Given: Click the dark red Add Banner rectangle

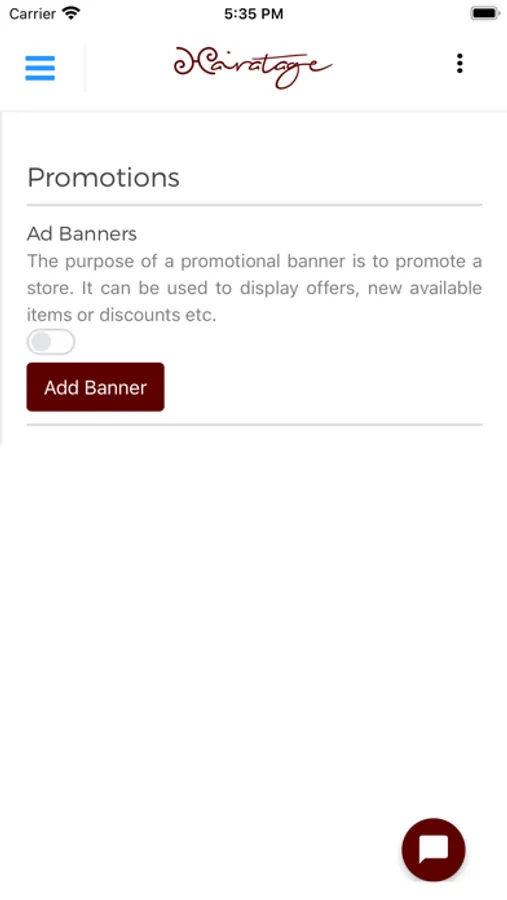Looking at the screenshot, I should pos(95,387).
